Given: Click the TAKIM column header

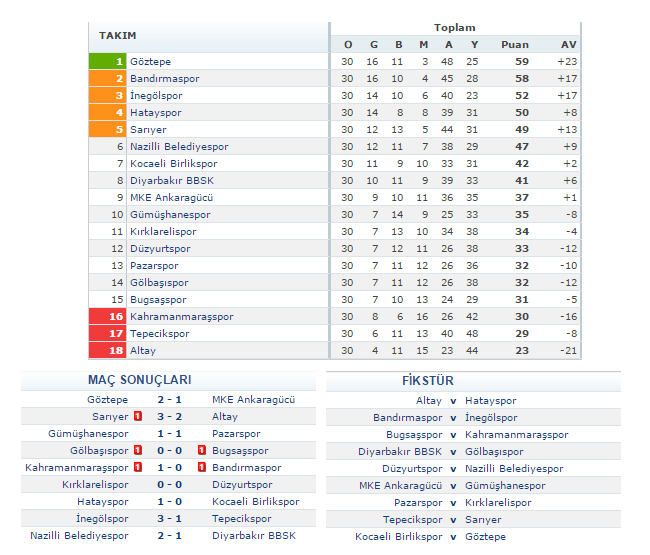Looking at the screenshot, I should pos(118,36).
